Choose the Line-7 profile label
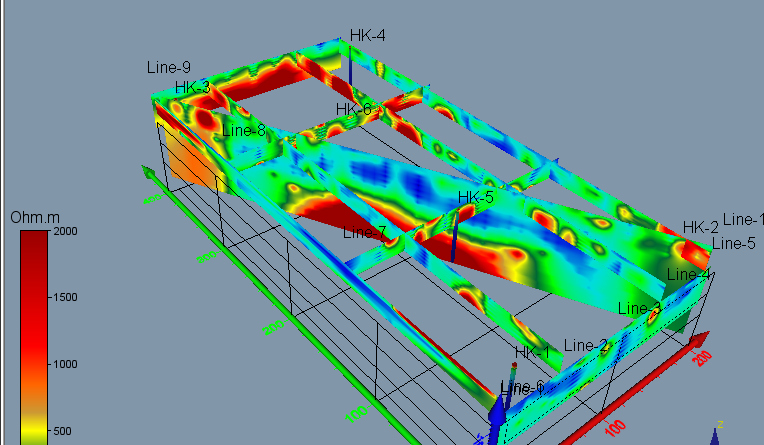 pyautogui.click(x=364, y=233)
